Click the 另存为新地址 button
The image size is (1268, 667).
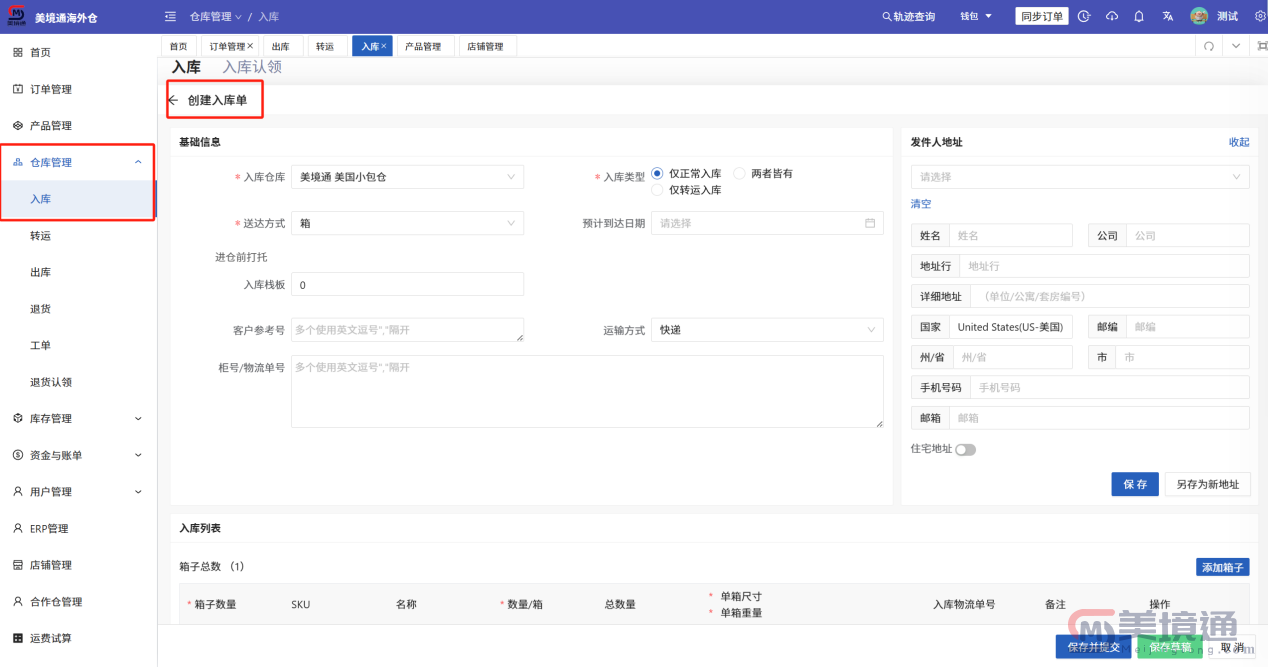pyautogui.click(x=1207, y=484)
